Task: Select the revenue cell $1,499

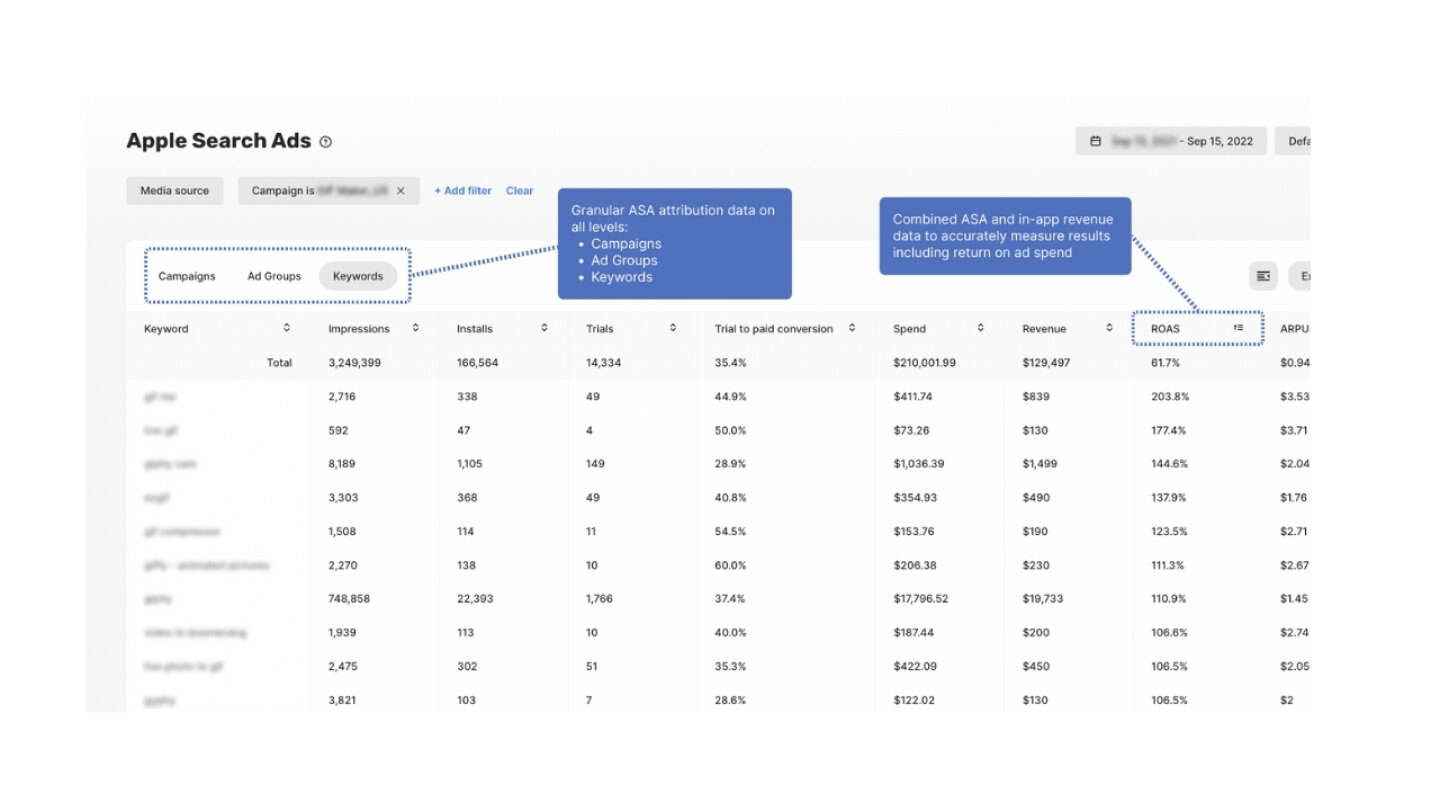Action: click(x=1039, y=464)
